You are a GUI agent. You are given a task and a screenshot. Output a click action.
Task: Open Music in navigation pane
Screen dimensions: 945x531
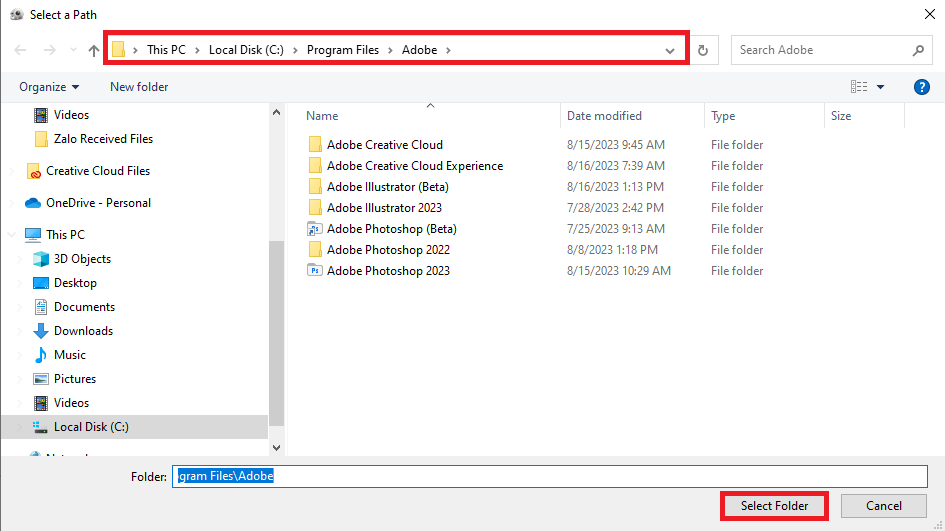click(x=69, y=355)
